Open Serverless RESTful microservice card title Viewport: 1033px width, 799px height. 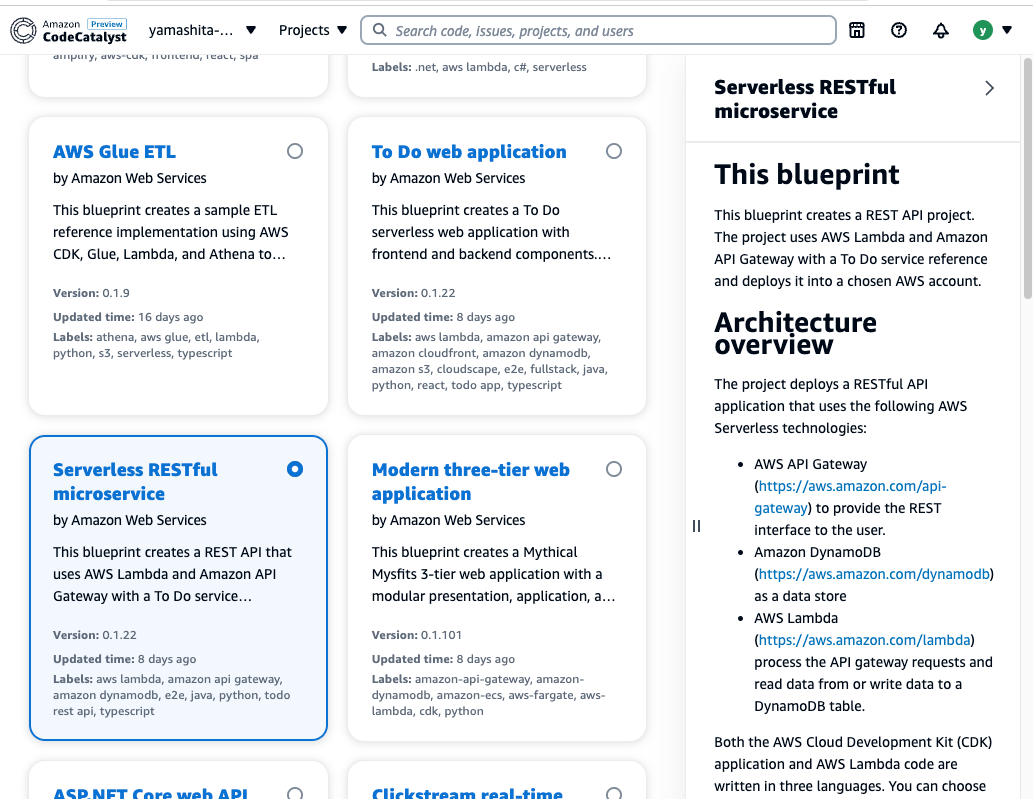135,482
